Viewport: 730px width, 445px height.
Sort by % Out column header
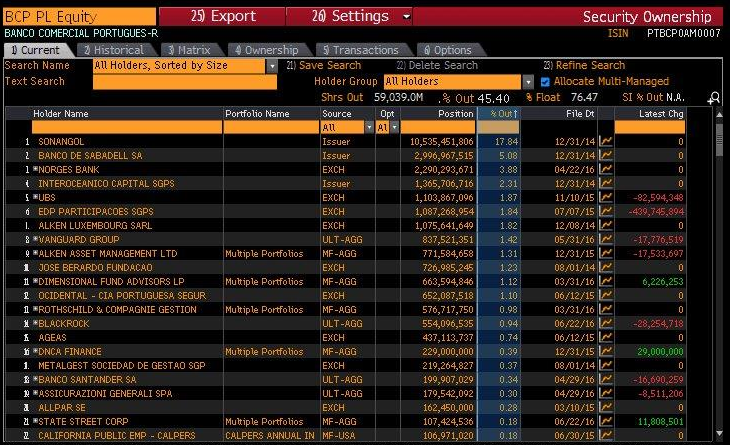498,114
